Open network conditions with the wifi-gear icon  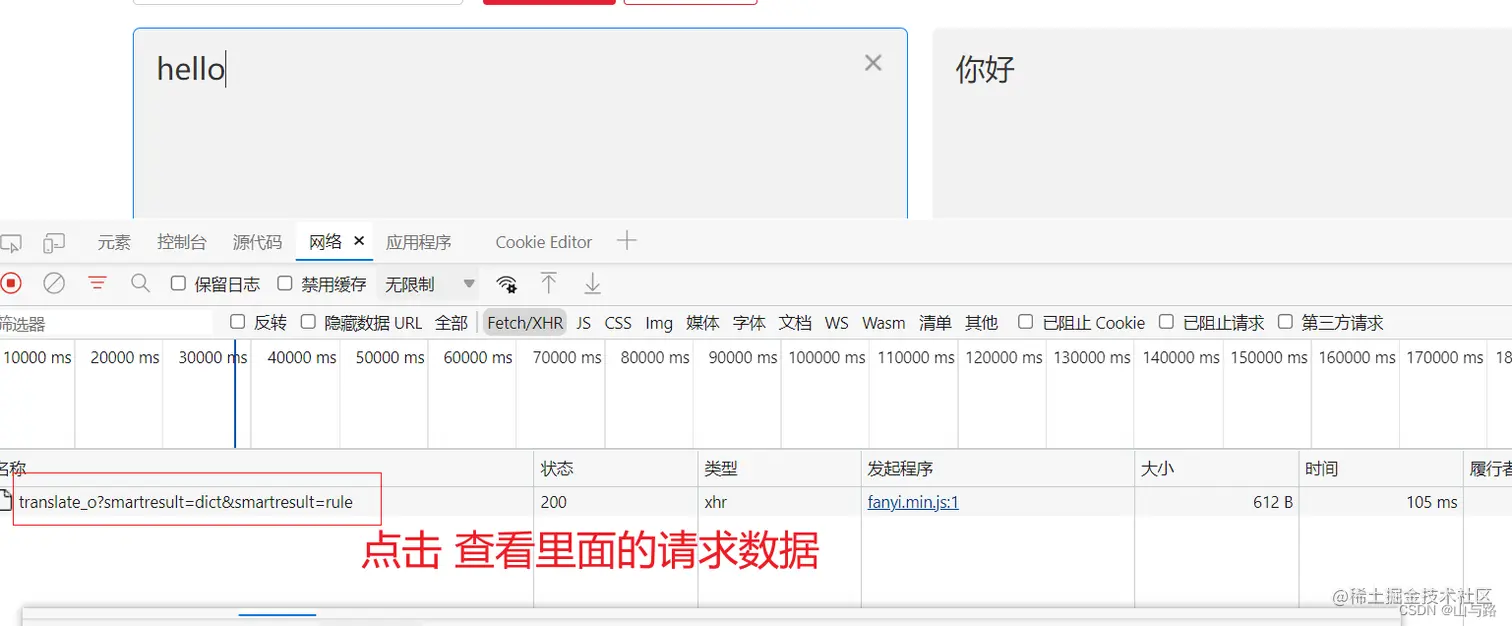(x=507, y=284)
